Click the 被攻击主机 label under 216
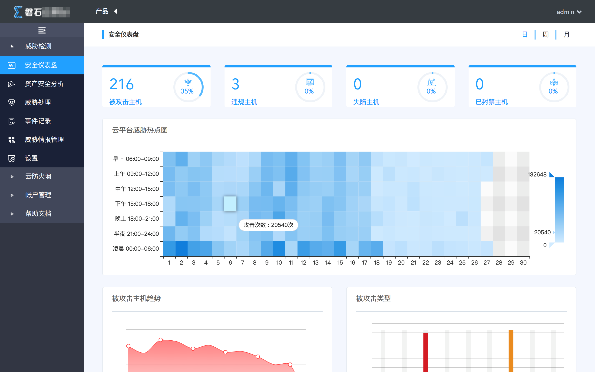Screen dimensions: 595x372 point(126,102)
